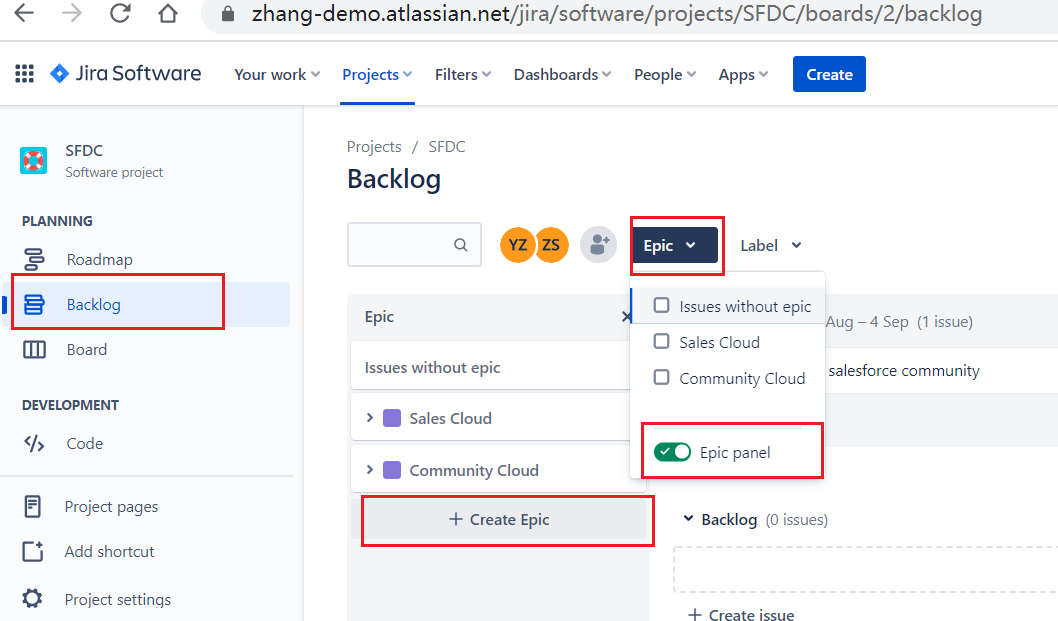
Task: Open the salesforce community issue
Action: point(904,371)
